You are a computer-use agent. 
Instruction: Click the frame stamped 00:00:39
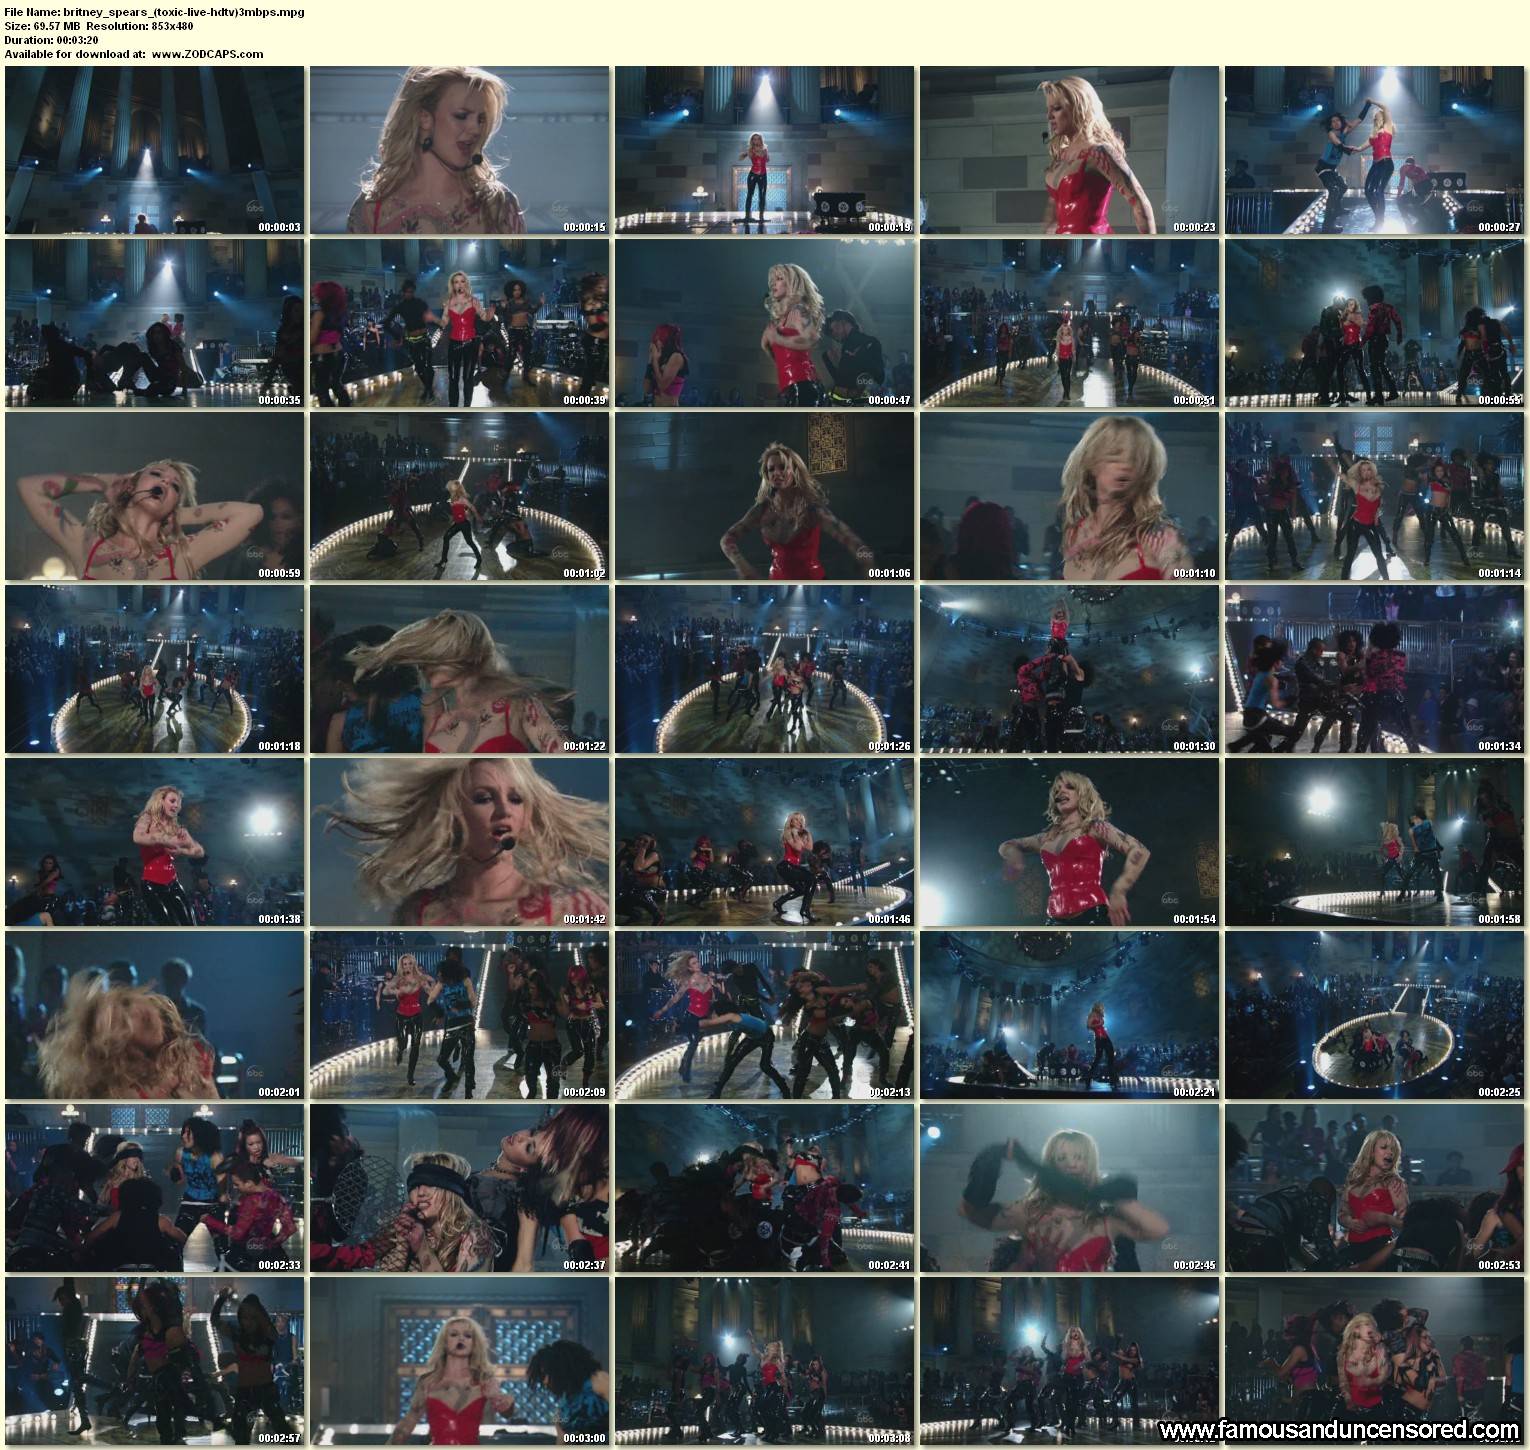(x=459, y=323)
